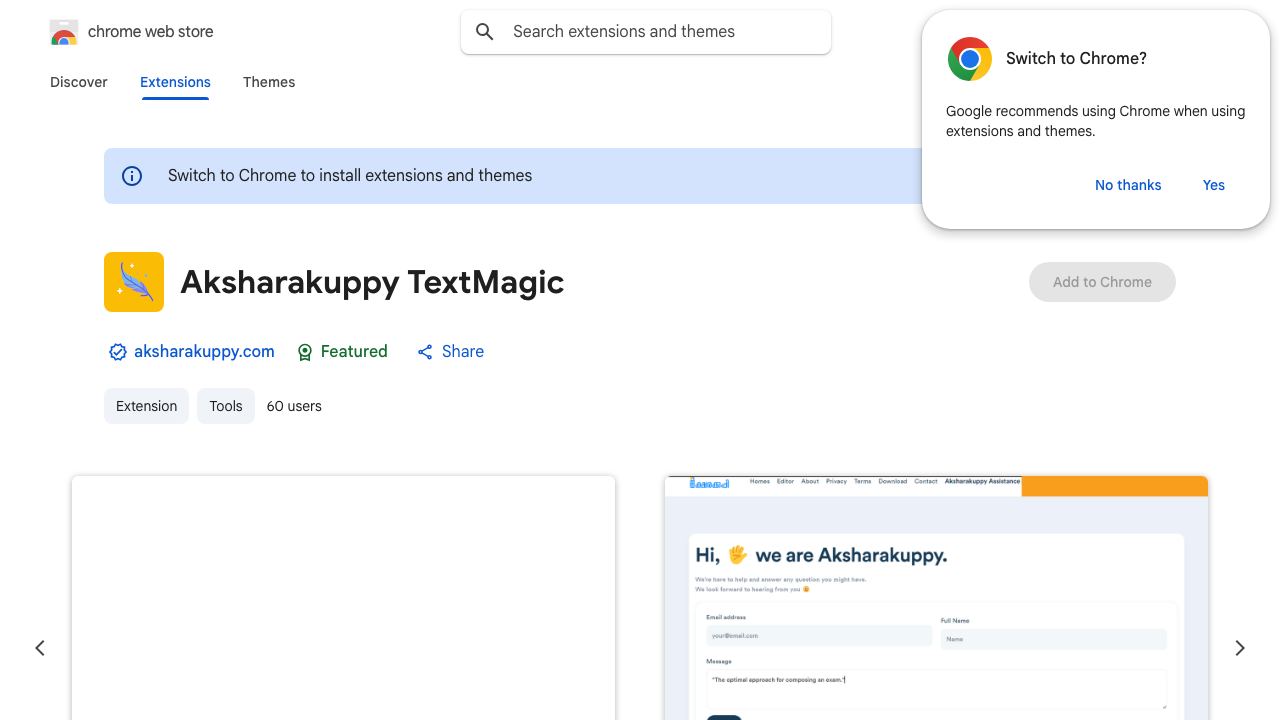
Task: Confirm Yes in the Switch to Chrome popup
Action: tap(1214, 185)
